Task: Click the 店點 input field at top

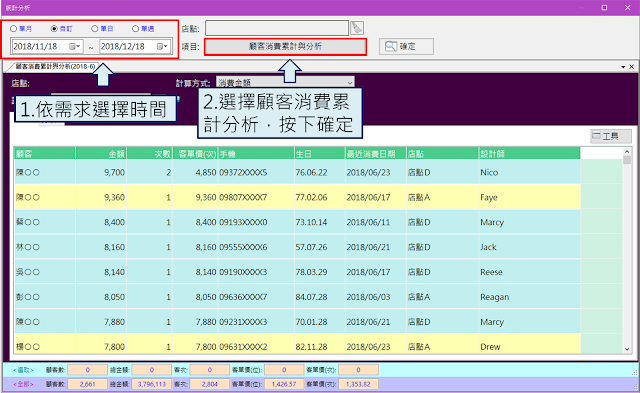Action: point(277,28)
